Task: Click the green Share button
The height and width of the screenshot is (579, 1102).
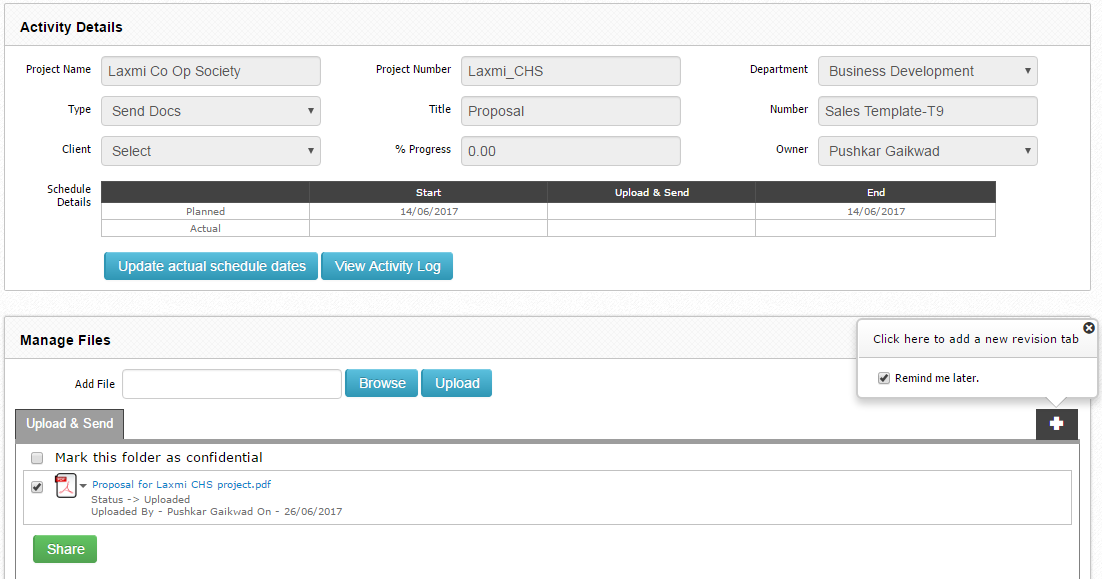Action: pyautogui.click(x=65, y=549)
